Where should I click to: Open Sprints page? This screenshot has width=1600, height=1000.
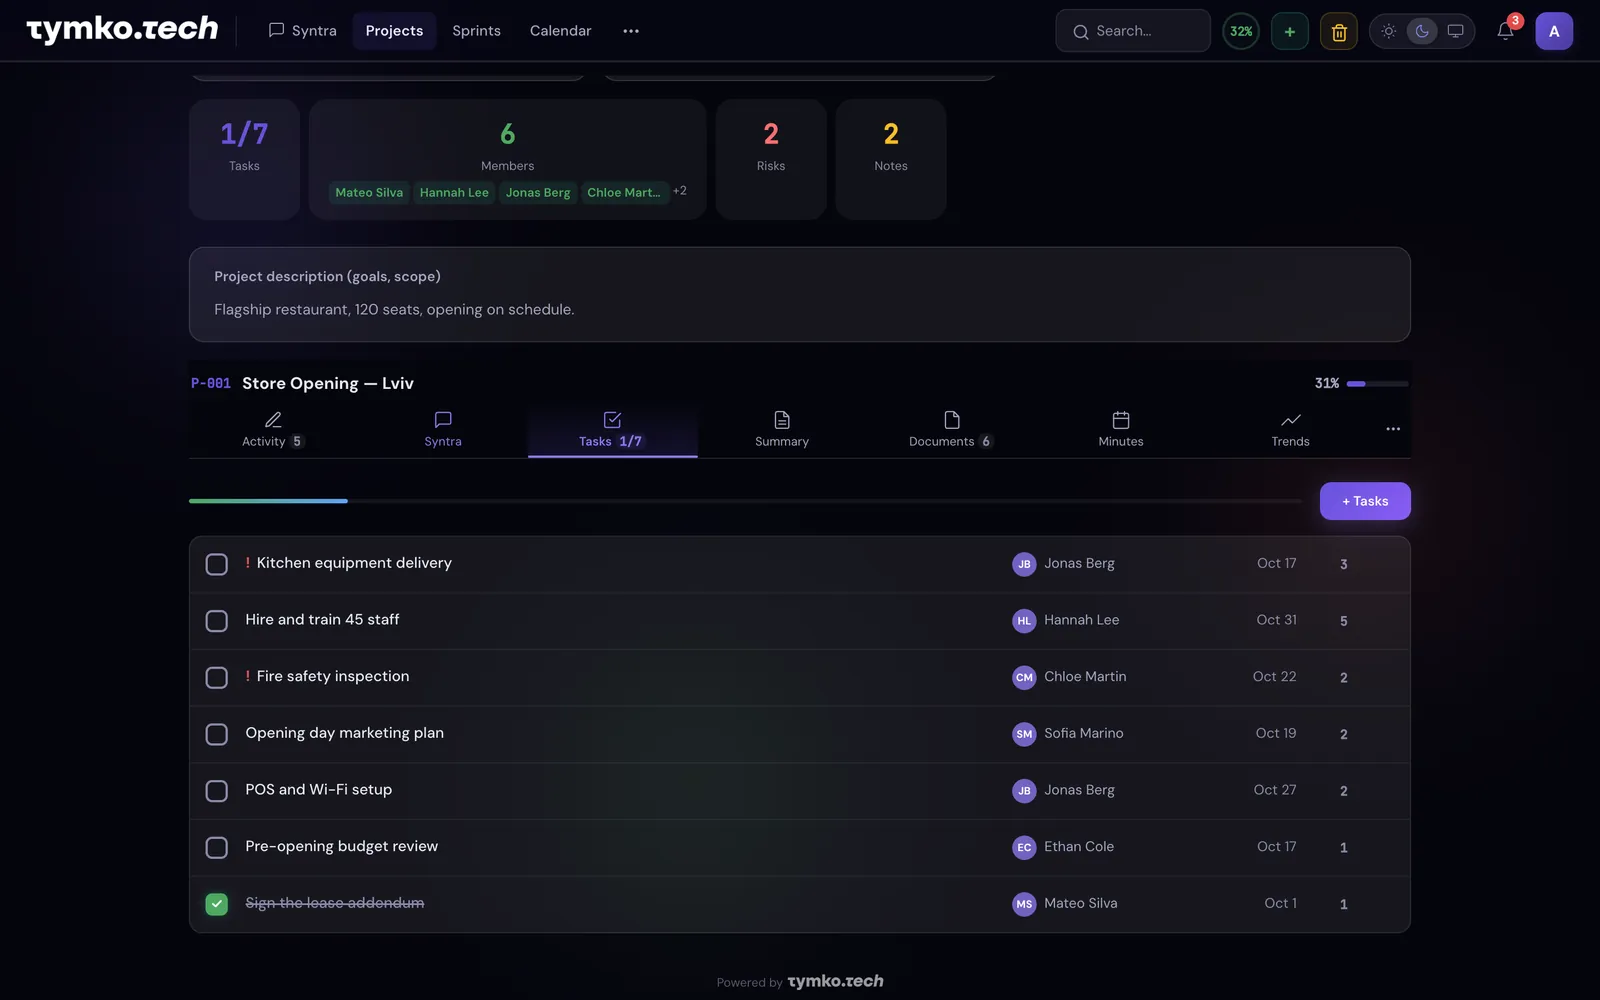[476, 31]
